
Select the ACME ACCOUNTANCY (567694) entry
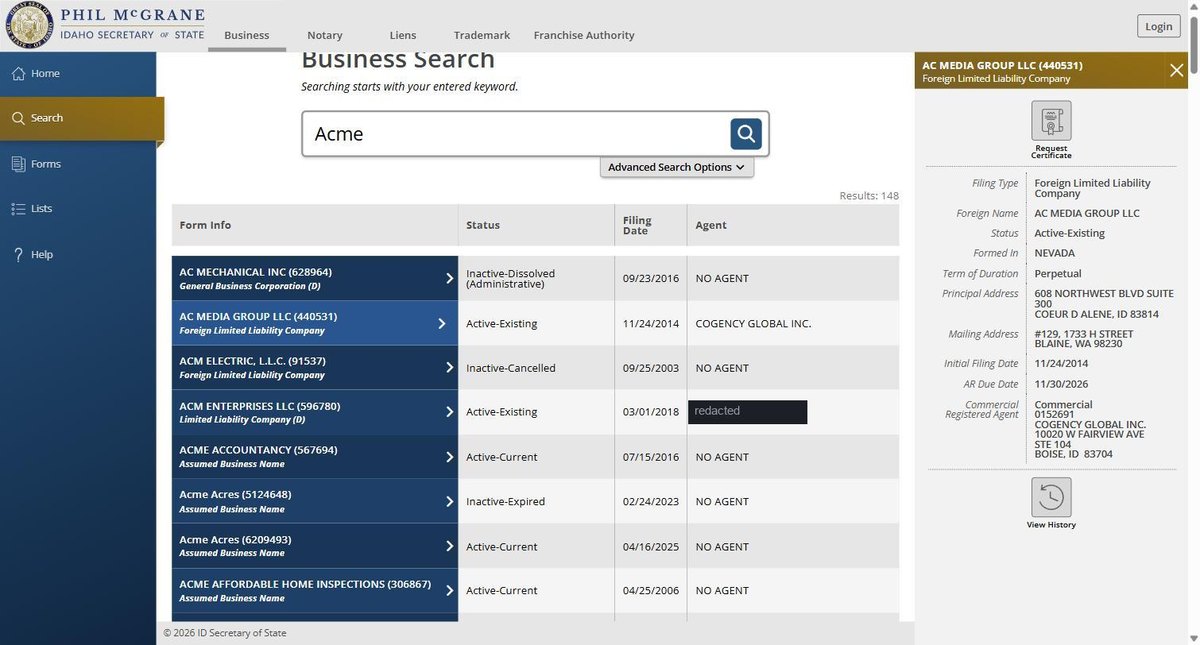point(315,457)
